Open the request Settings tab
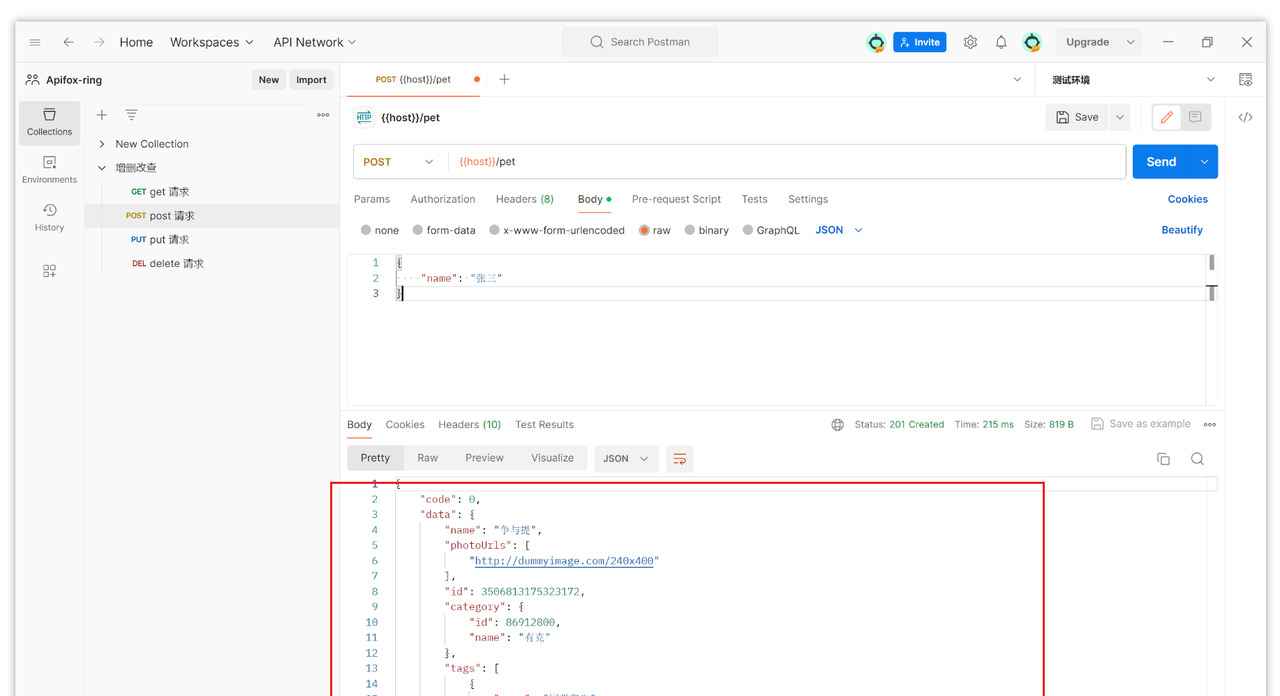1280x696 pixels. (x=808, y=199)
